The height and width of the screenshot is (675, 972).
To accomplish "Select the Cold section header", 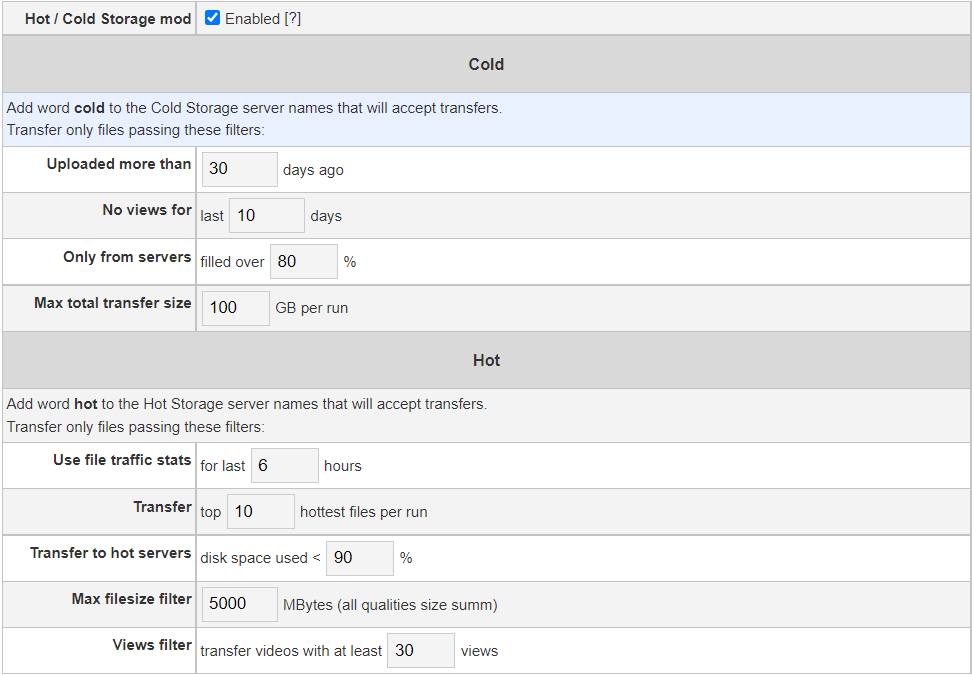I will click(486, 64).
